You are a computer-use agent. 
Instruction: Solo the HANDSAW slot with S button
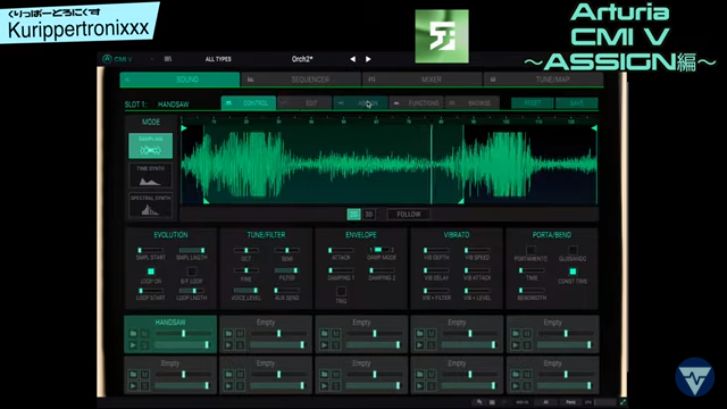144,345
